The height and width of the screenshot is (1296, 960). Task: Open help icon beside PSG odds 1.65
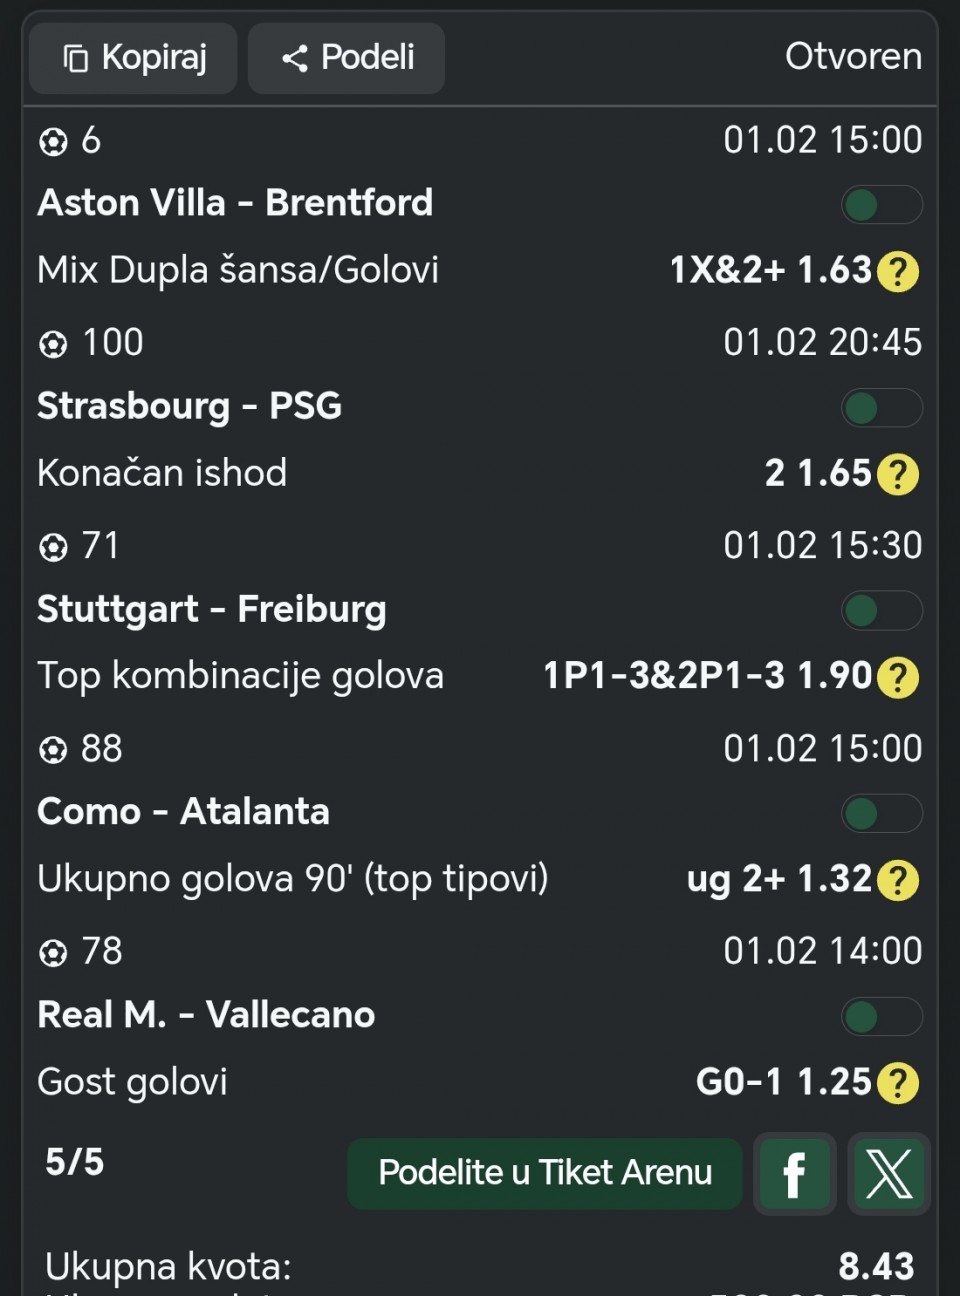[x=897, y=474]
